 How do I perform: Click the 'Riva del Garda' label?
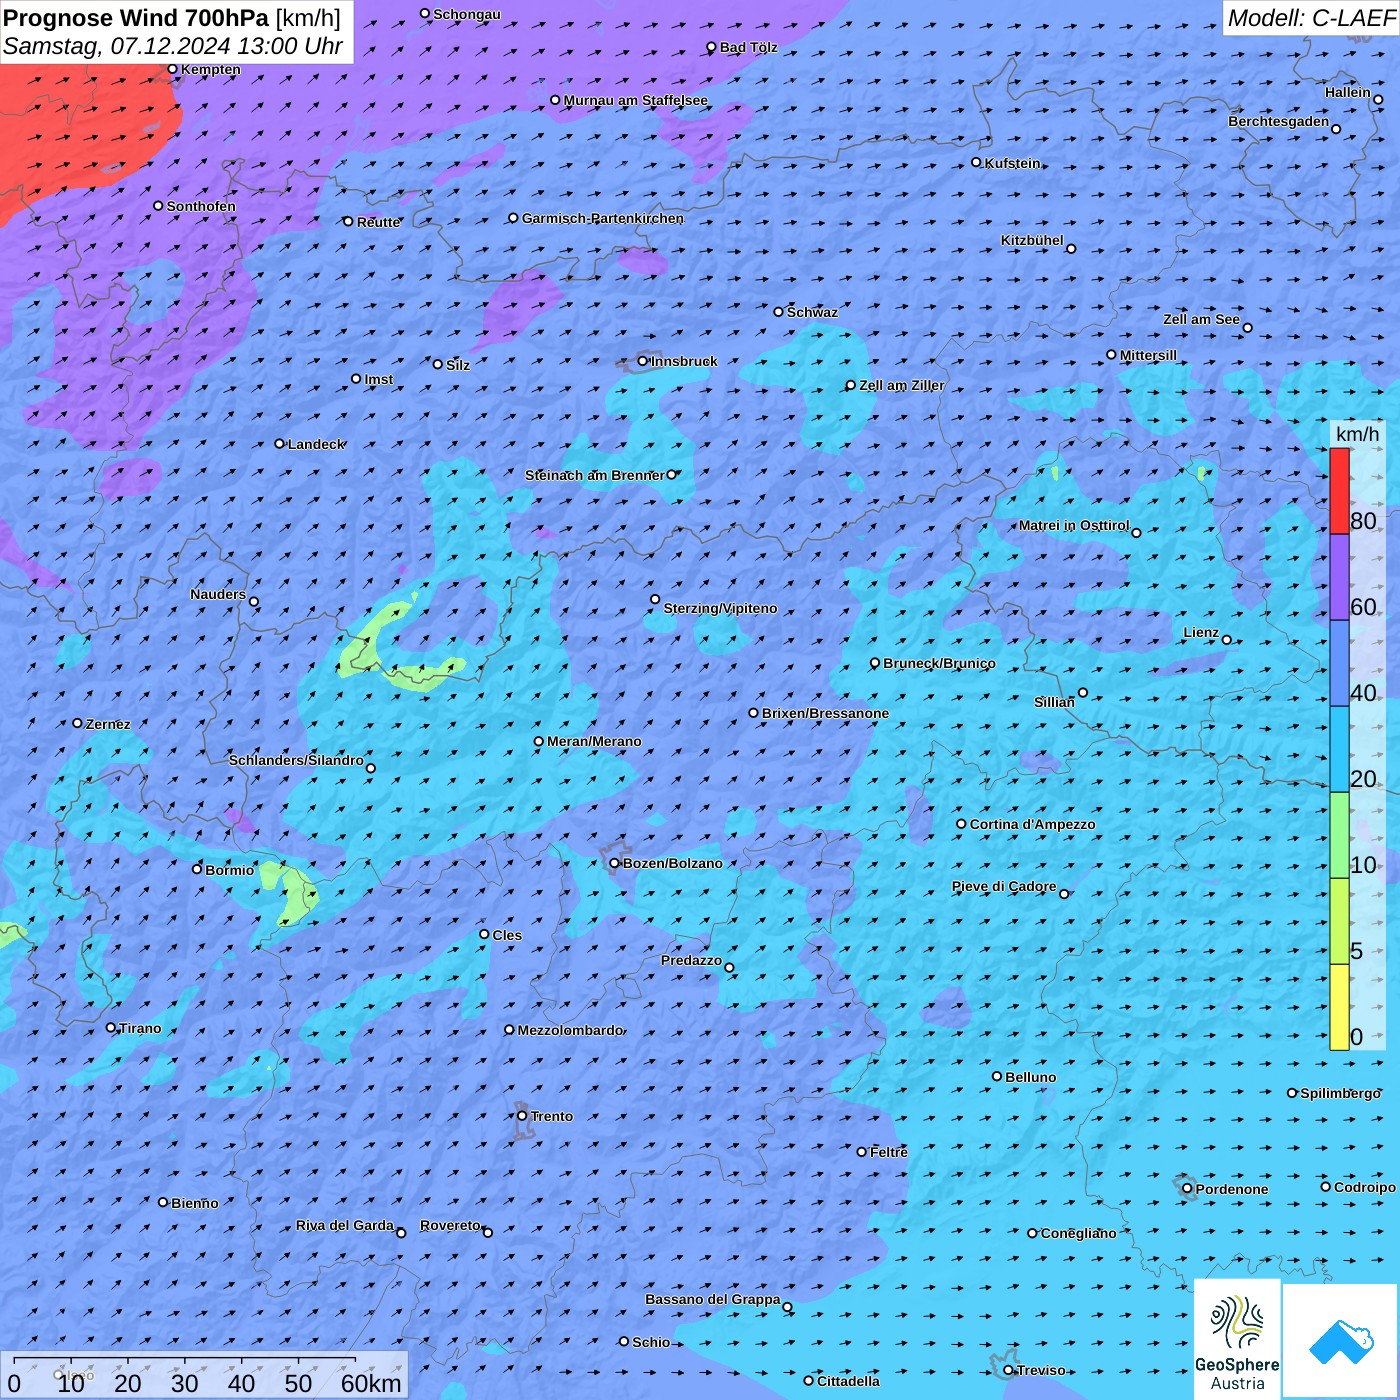point(345,1225)
